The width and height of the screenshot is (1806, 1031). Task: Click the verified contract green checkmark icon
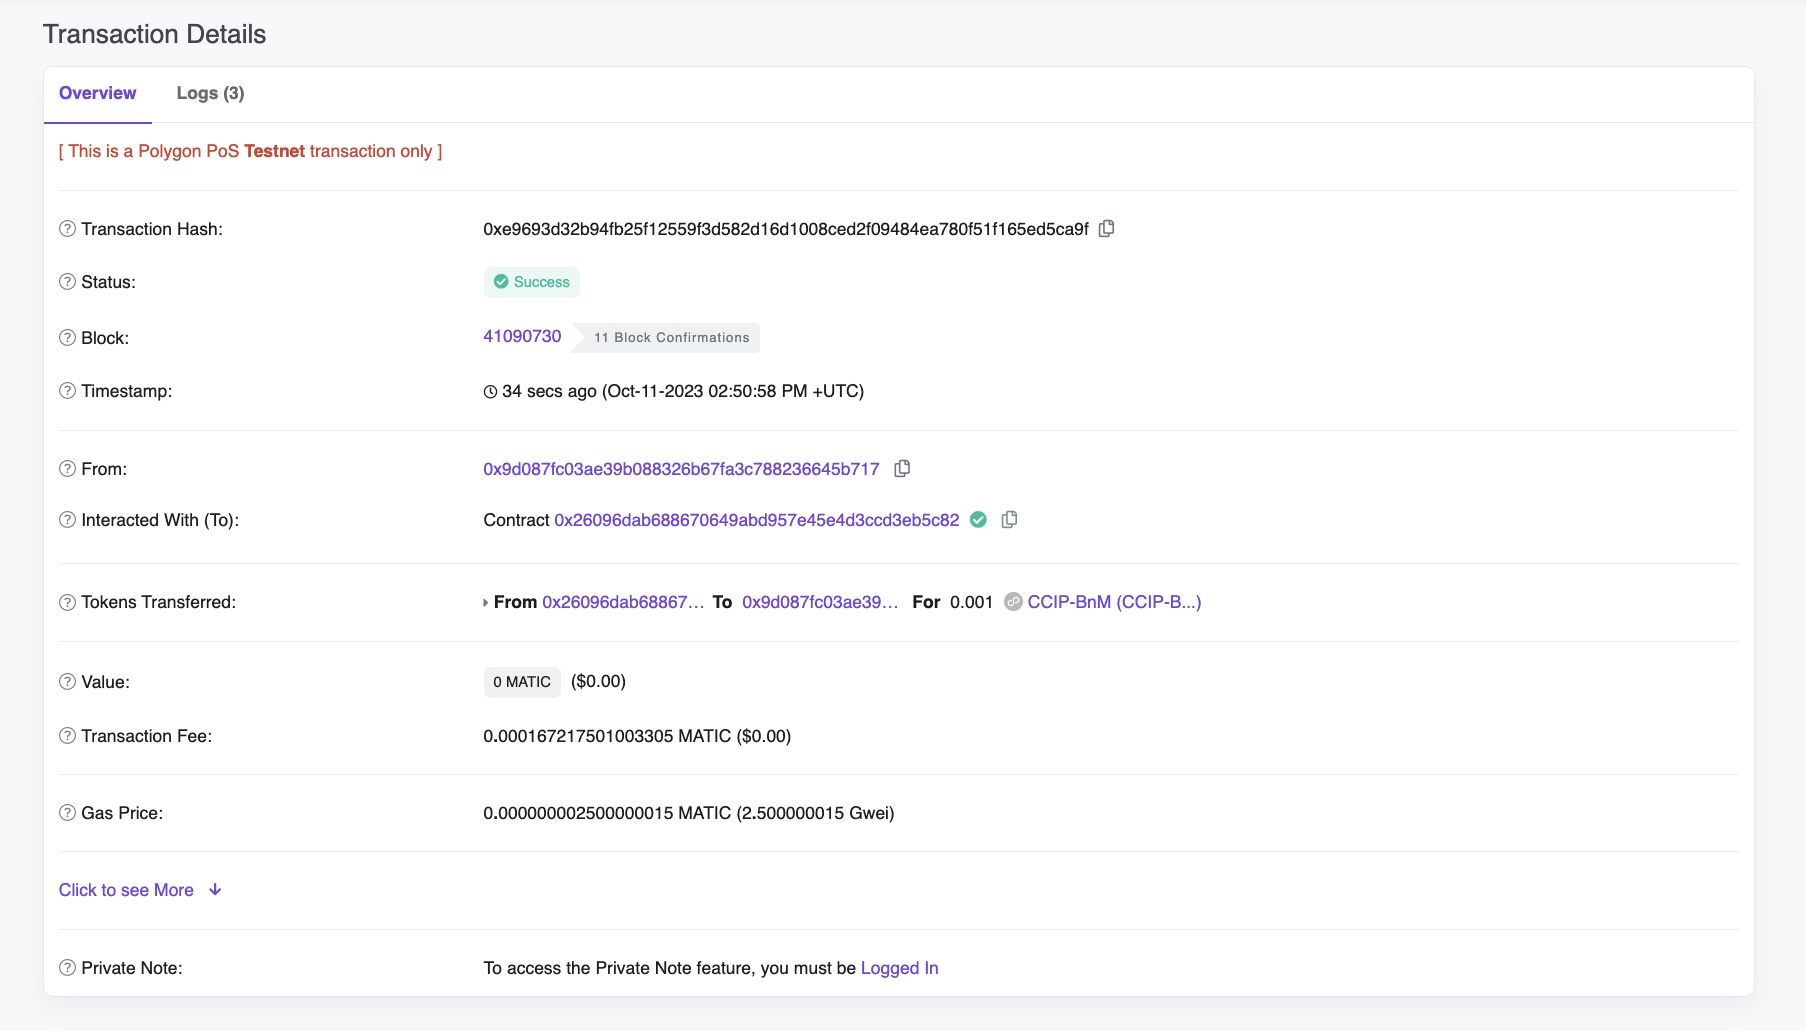(x=979, y=520)
